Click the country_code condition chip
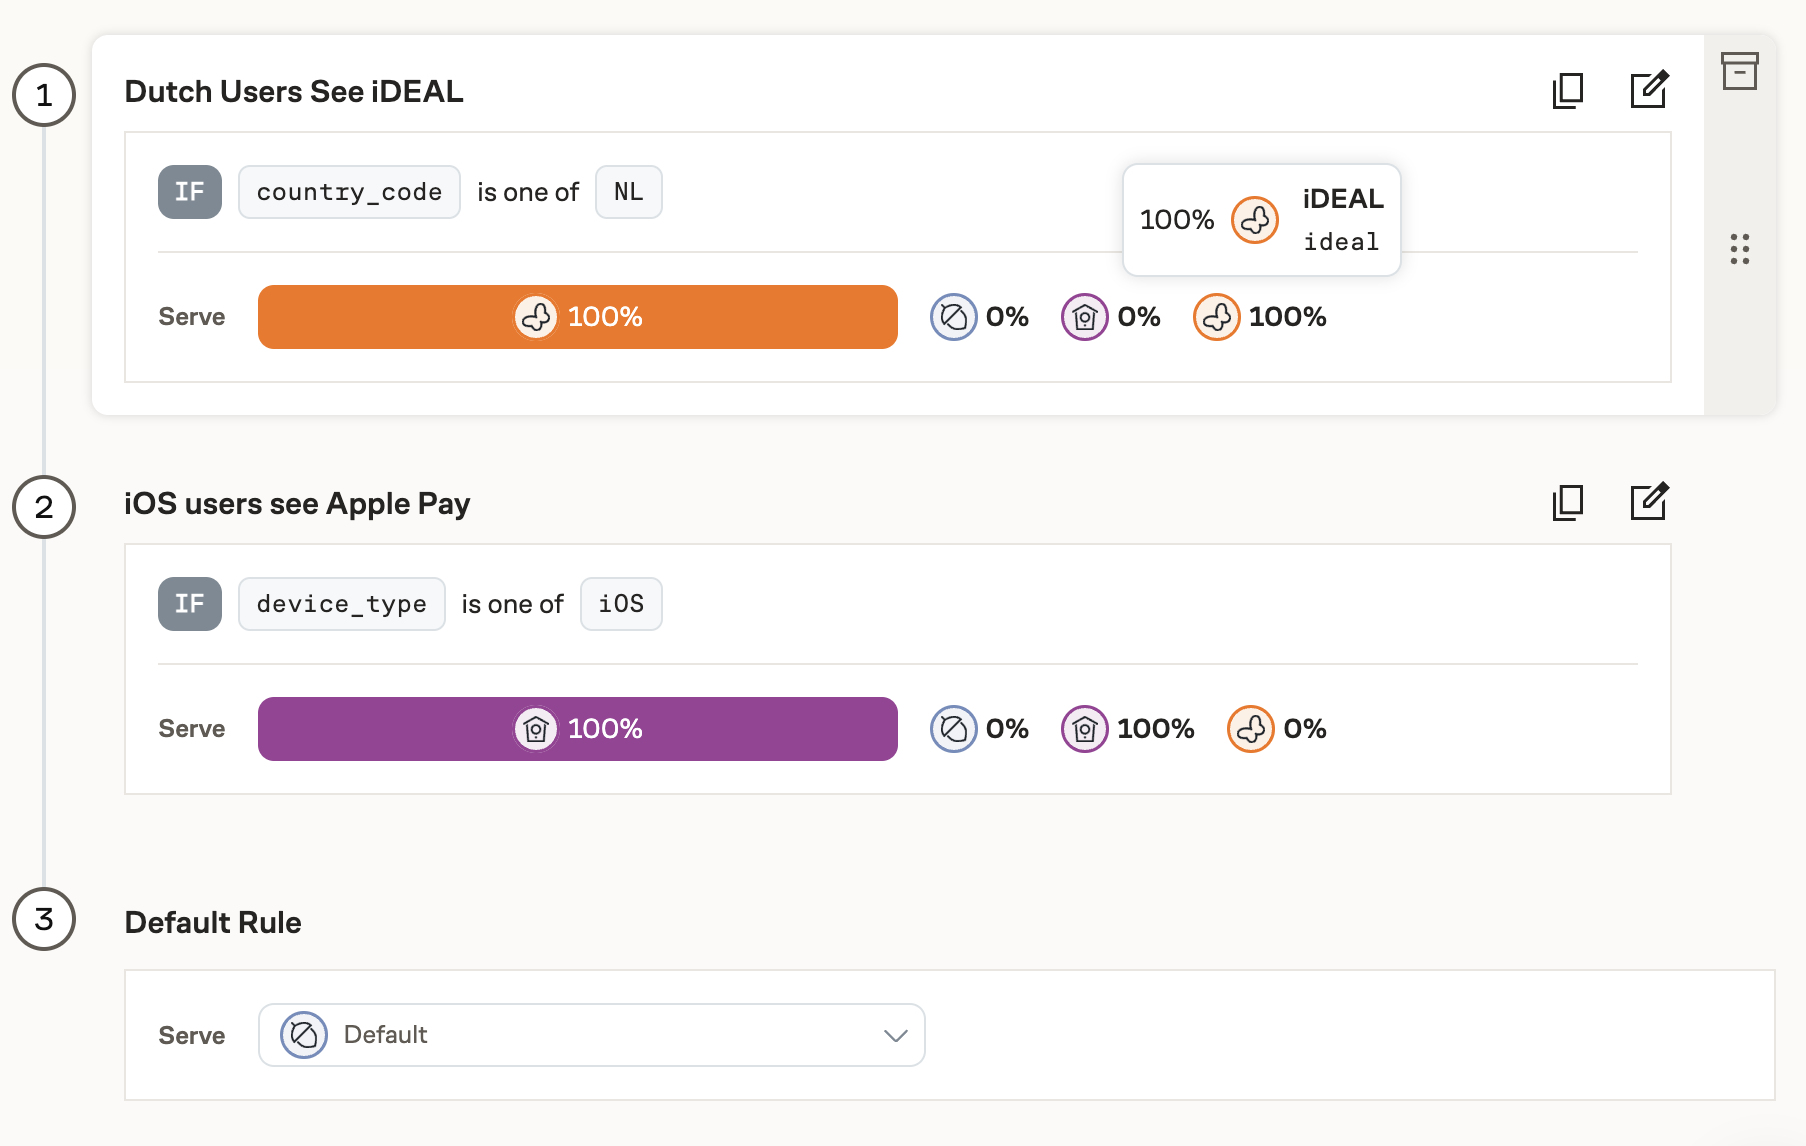Screen dimensions: 1806x1146 (348, 192)
